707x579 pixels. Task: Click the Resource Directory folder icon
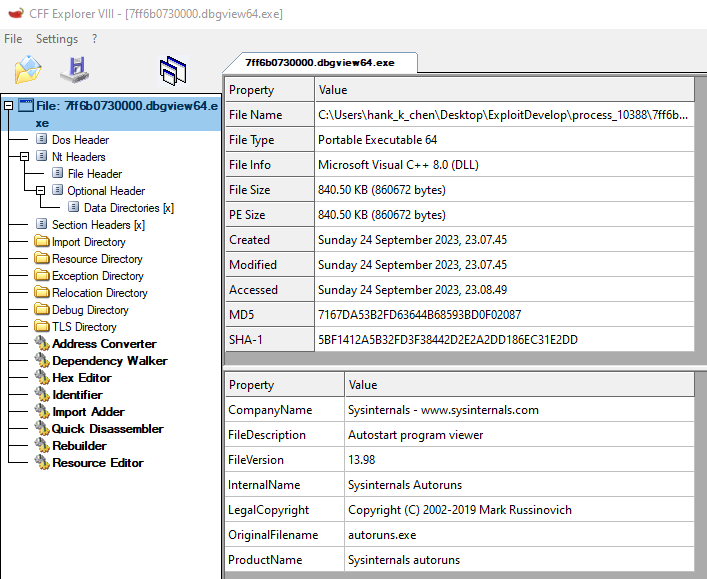tap(42, 258)
